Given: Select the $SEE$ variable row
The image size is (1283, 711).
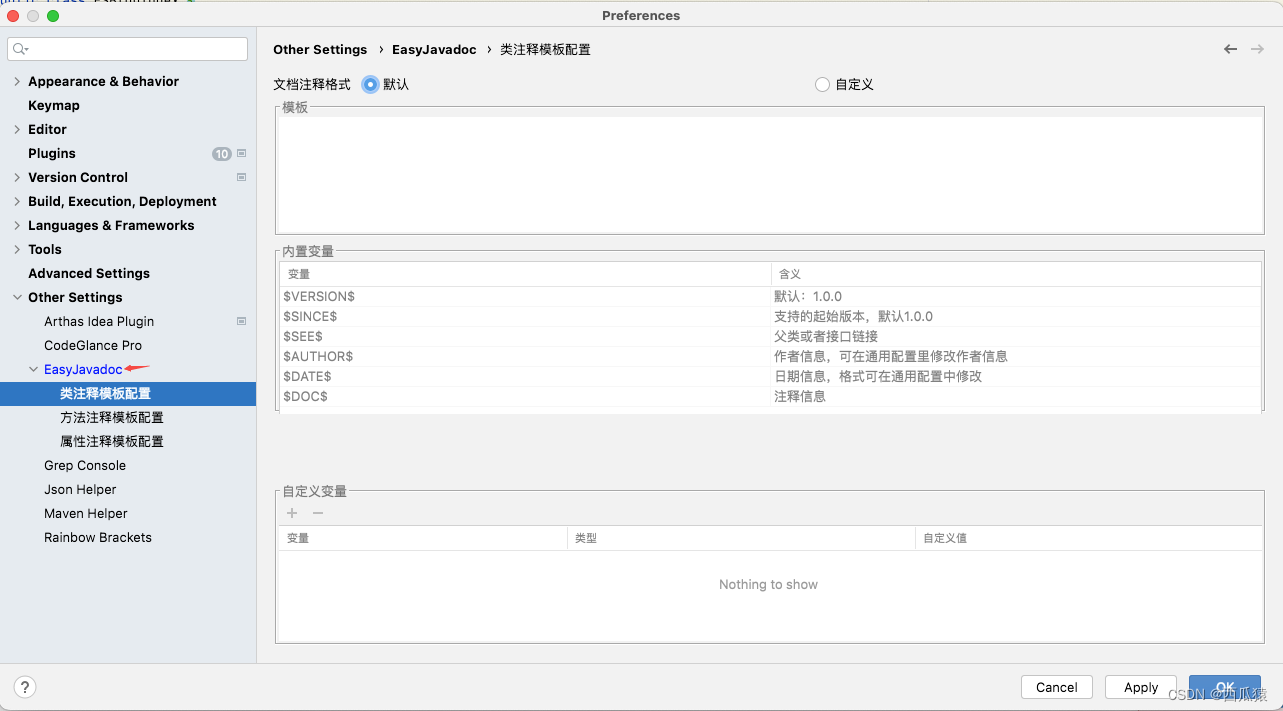Looking at the screenshot, I should tap(770, 336).
